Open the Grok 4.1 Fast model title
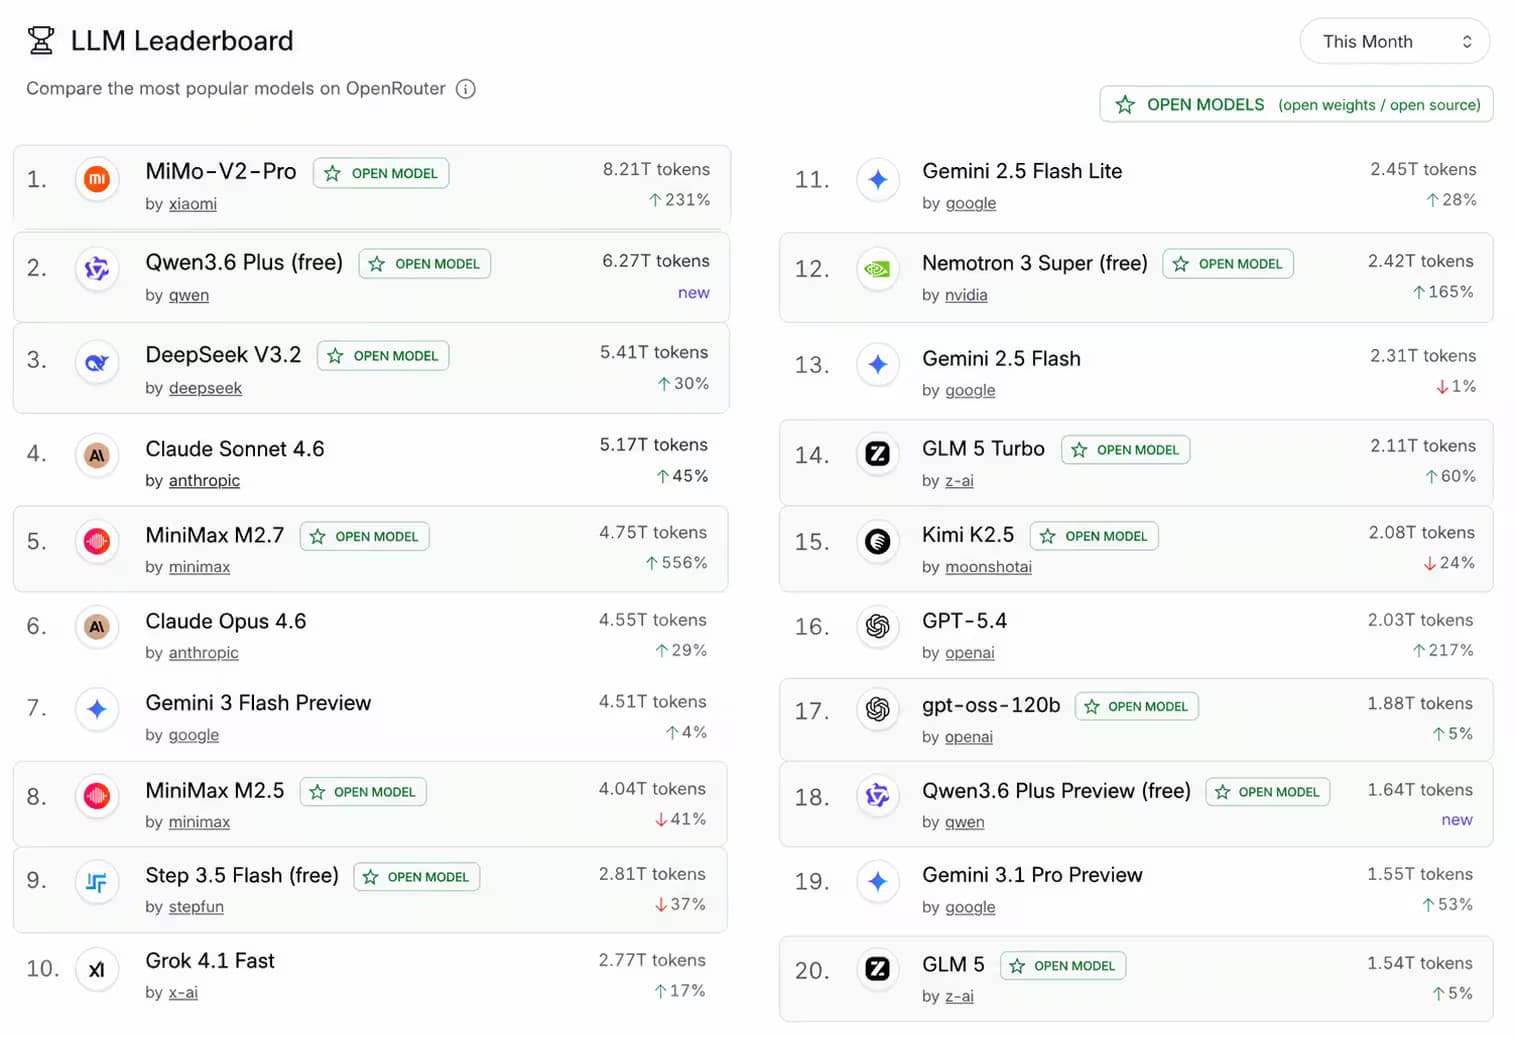Viewport: 1516px width, 1037px height. click(210, 961)
